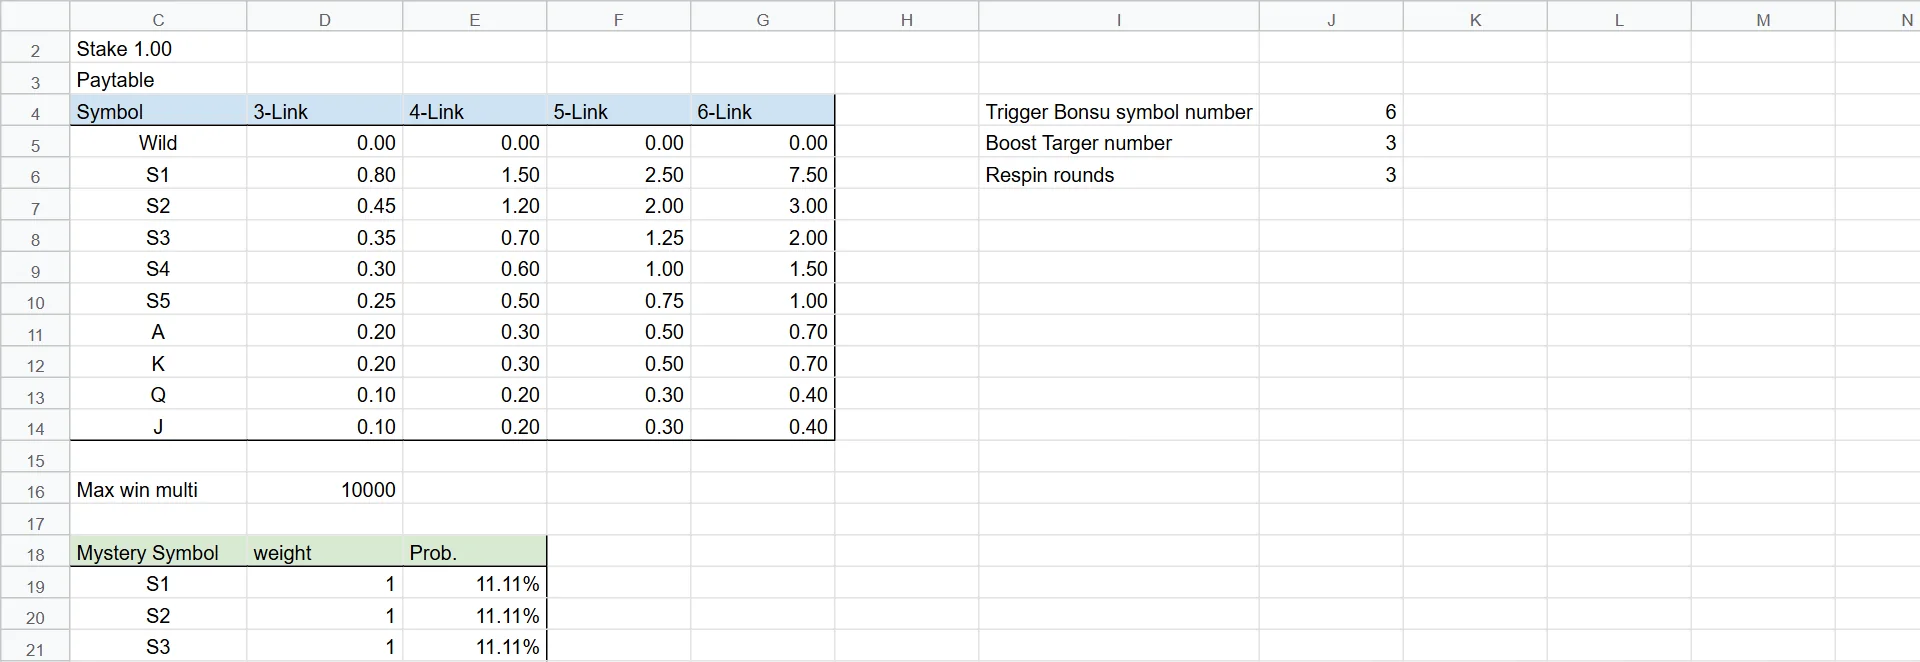Click the '6-Link' header cell

pyautogui.click(x=762, y=112)
